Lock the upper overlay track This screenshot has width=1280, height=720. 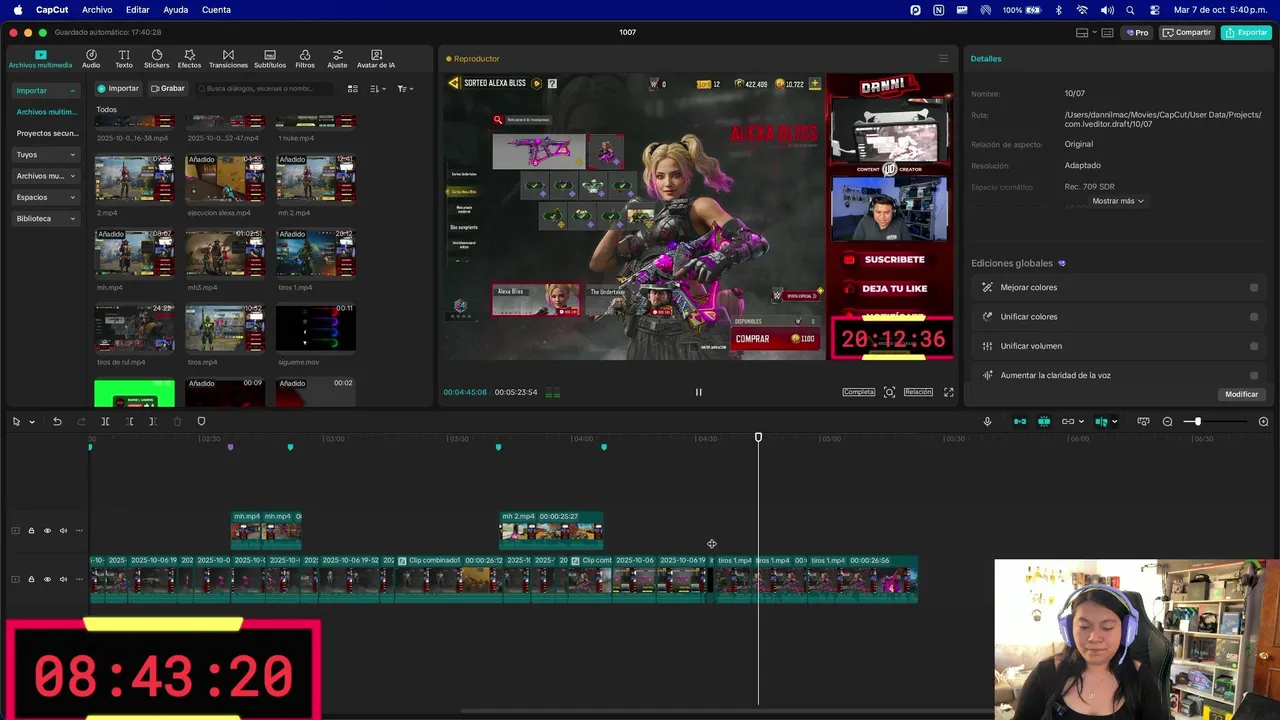(31, 531)
